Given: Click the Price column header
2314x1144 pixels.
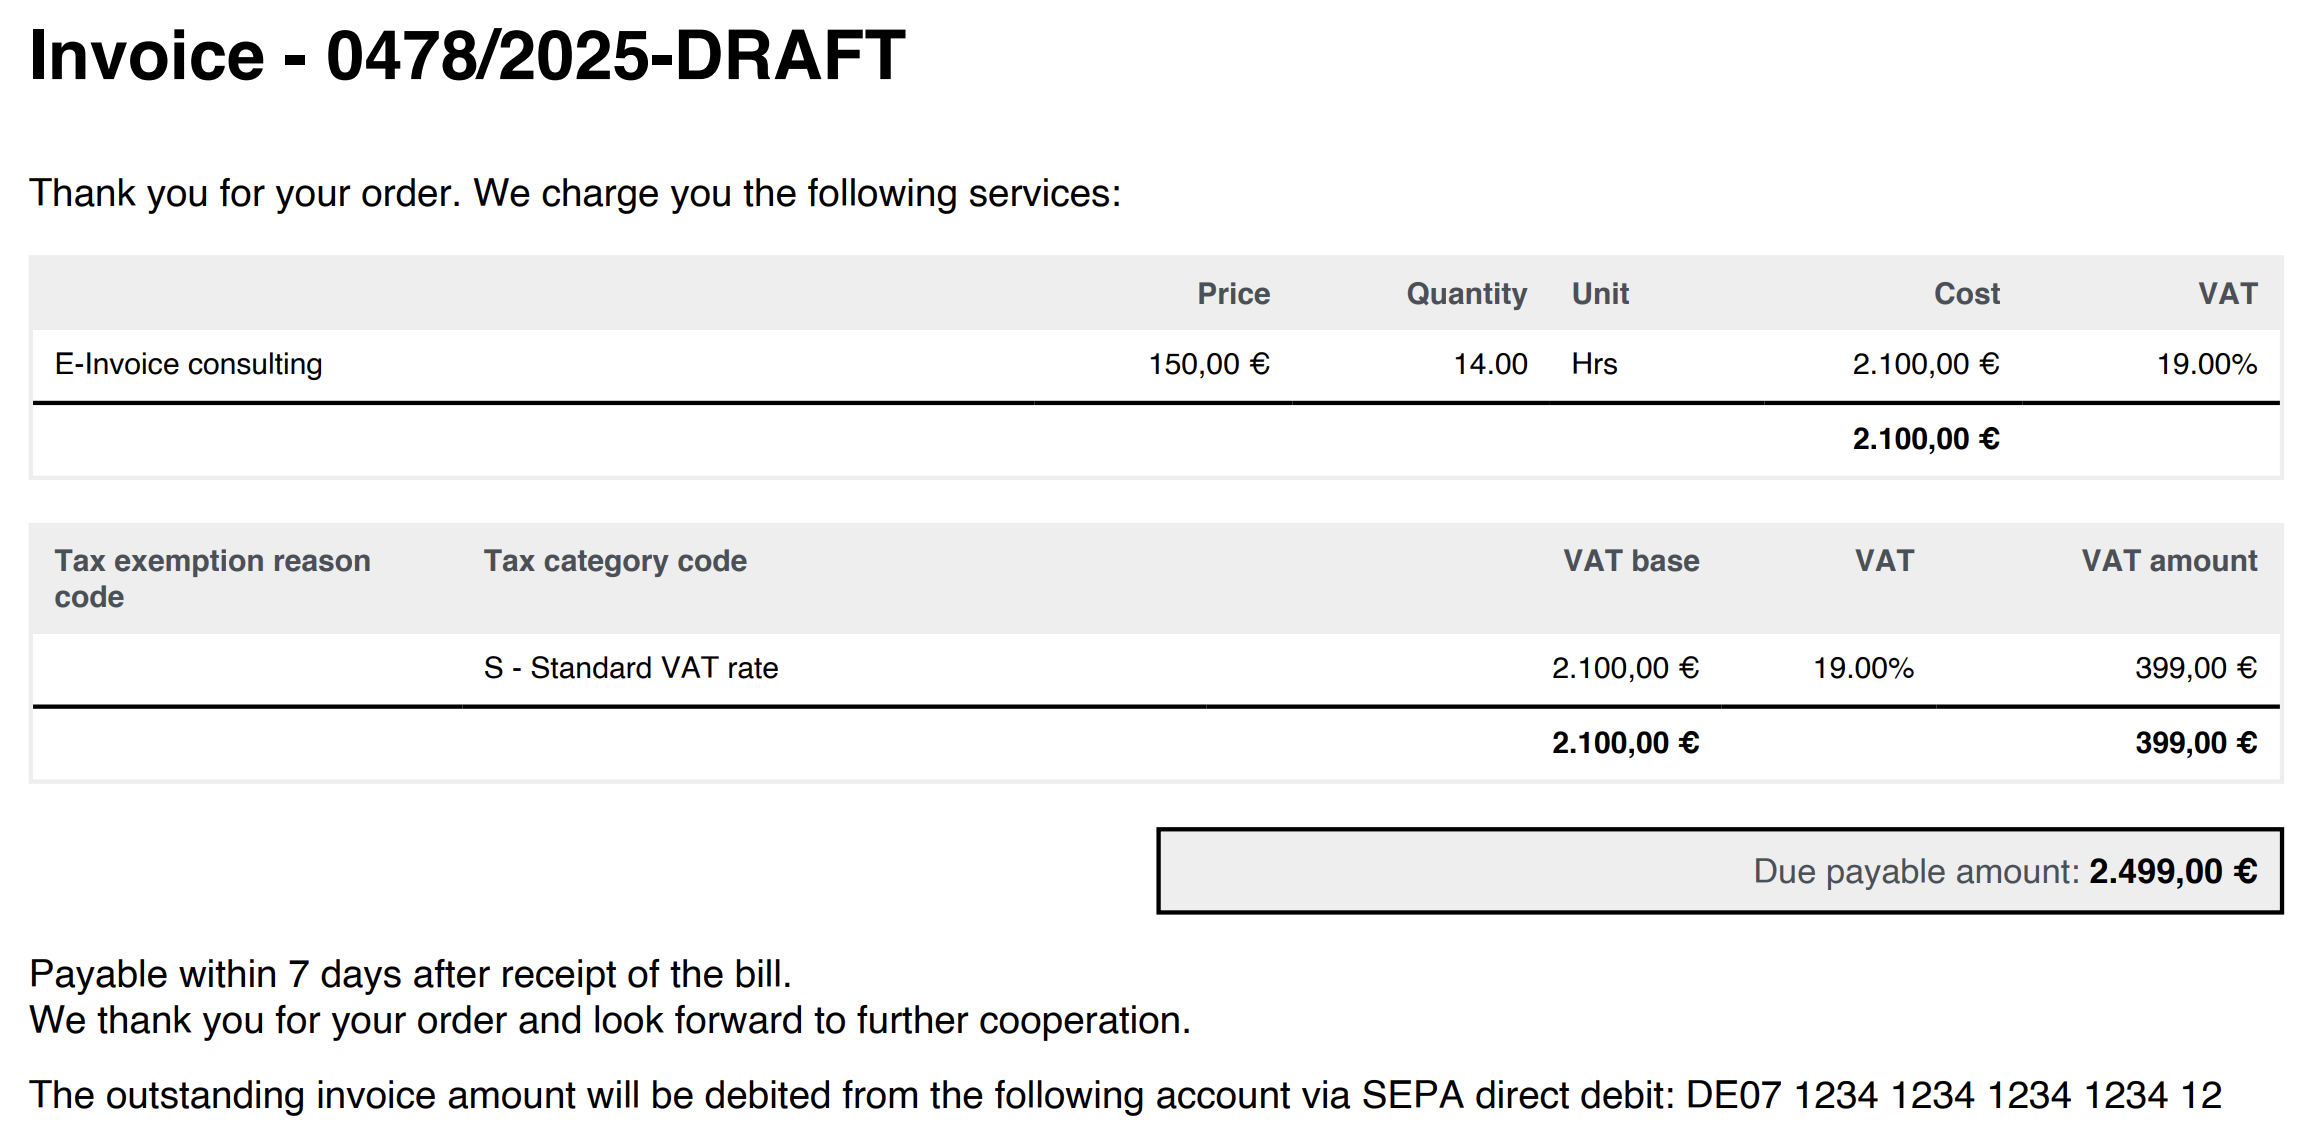Looking at the screenshot, I should (1233, 293).
